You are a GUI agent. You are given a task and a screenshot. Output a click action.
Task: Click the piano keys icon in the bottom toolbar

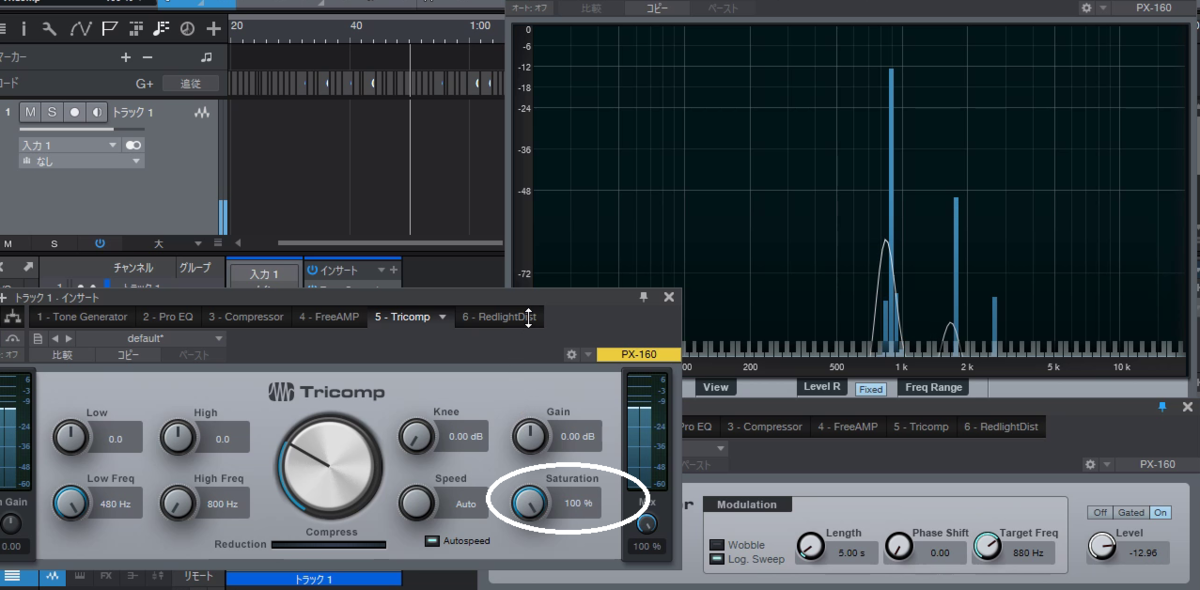tap(79, 577)
